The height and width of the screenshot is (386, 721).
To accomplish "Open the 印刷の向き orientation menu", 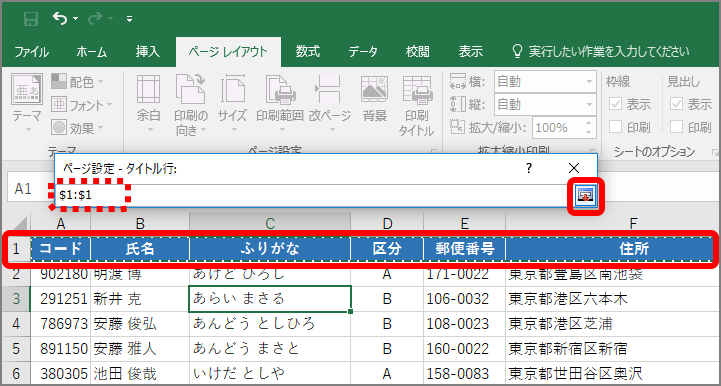I will pos(191,104).
